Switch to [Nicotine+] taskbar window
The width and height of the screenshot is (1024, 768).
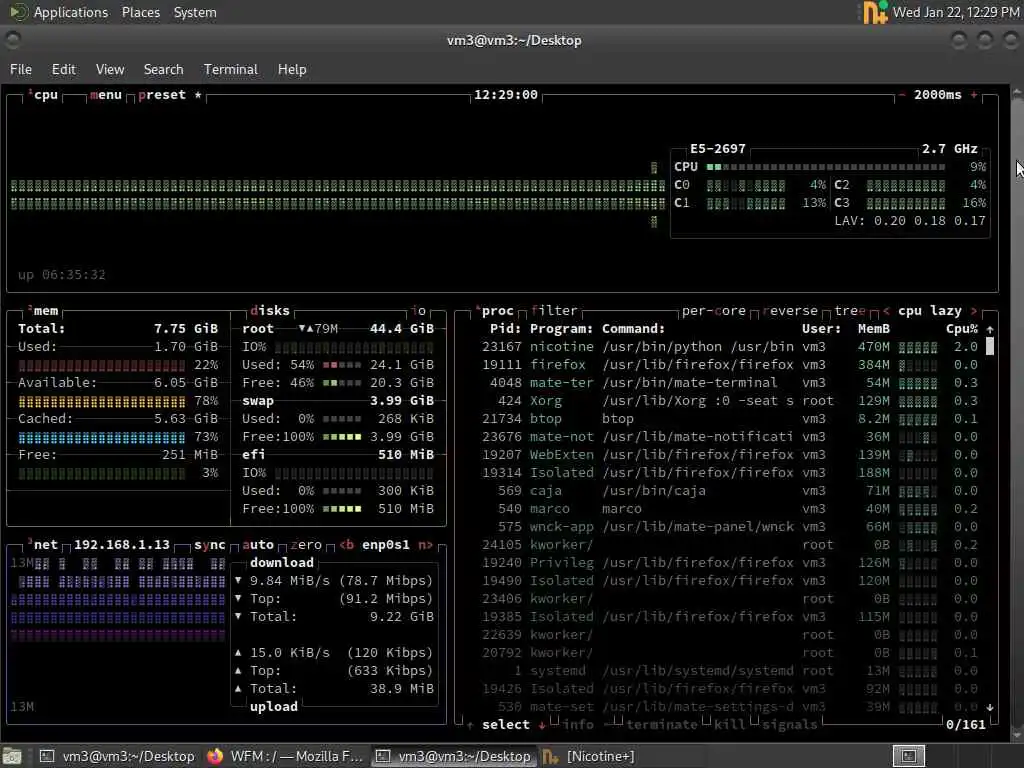[x=588, y=756]
